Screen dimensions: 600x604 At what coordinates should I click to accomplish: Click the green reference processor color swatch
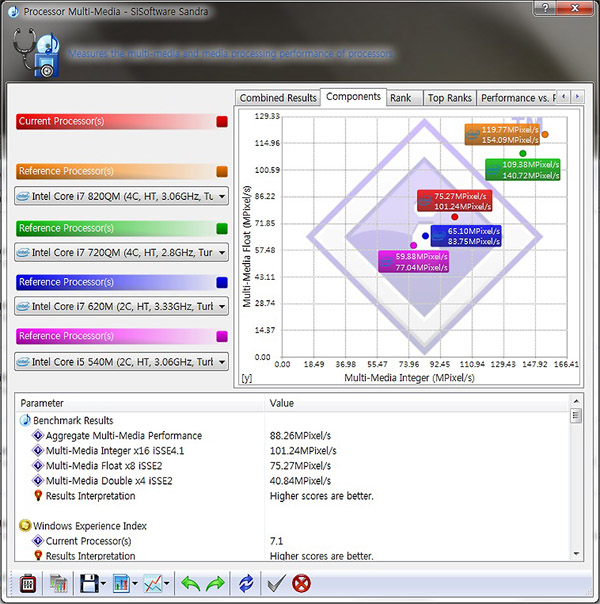(222, 228)
